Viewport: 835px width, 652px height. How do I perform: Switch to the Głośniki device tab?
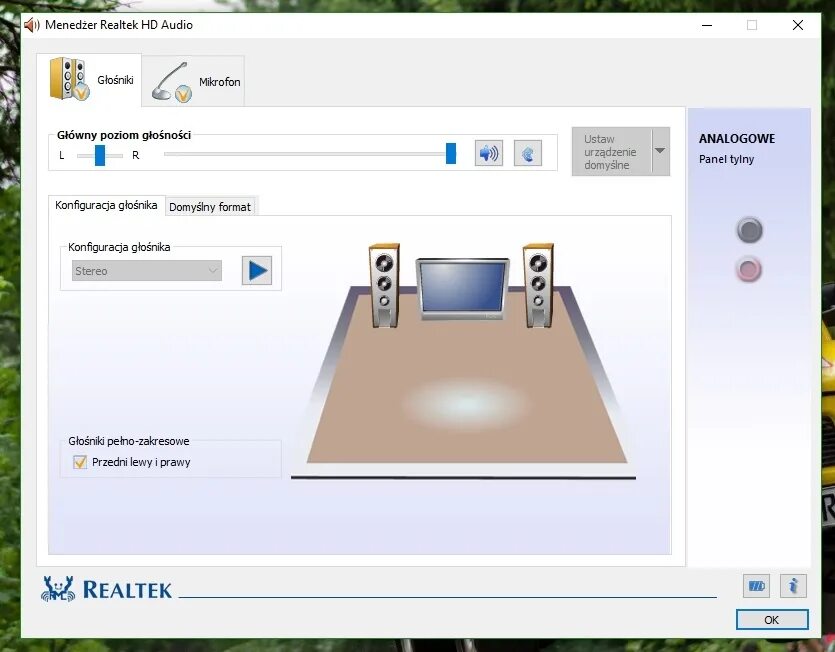pyautogui.click(x=89, y=80)
